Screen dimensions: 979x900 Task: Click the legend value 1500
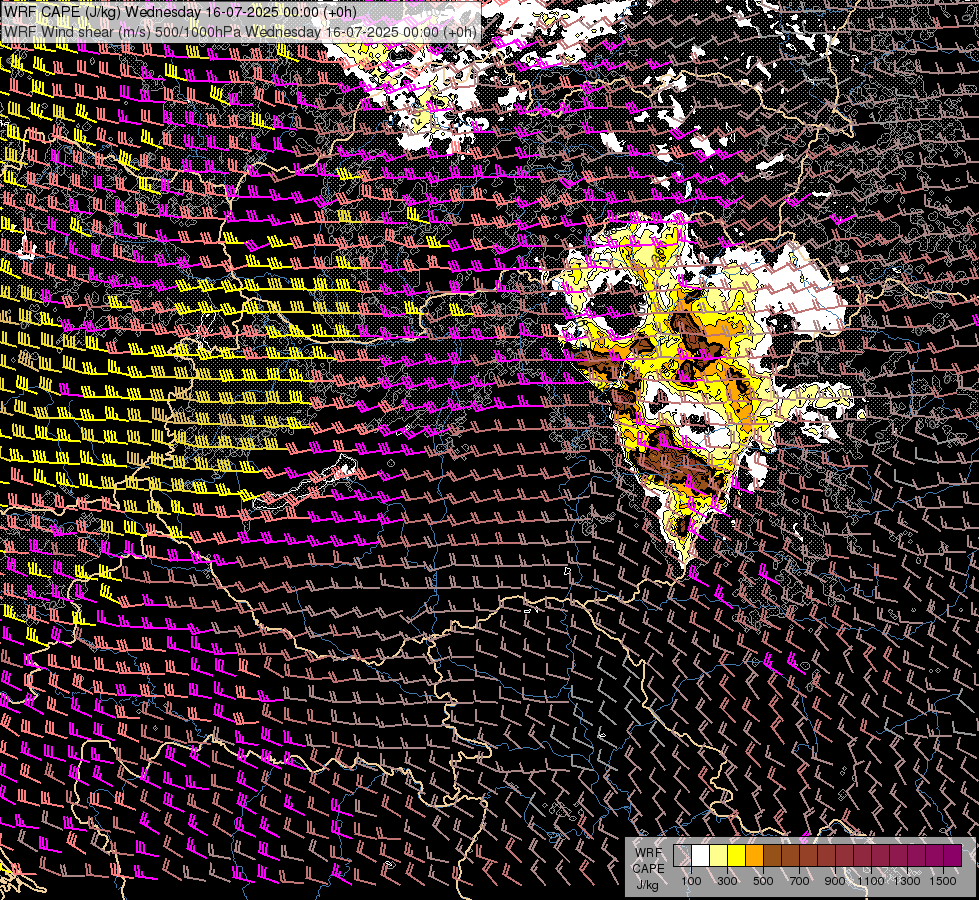pyautogui.click(x=943, y=881)
